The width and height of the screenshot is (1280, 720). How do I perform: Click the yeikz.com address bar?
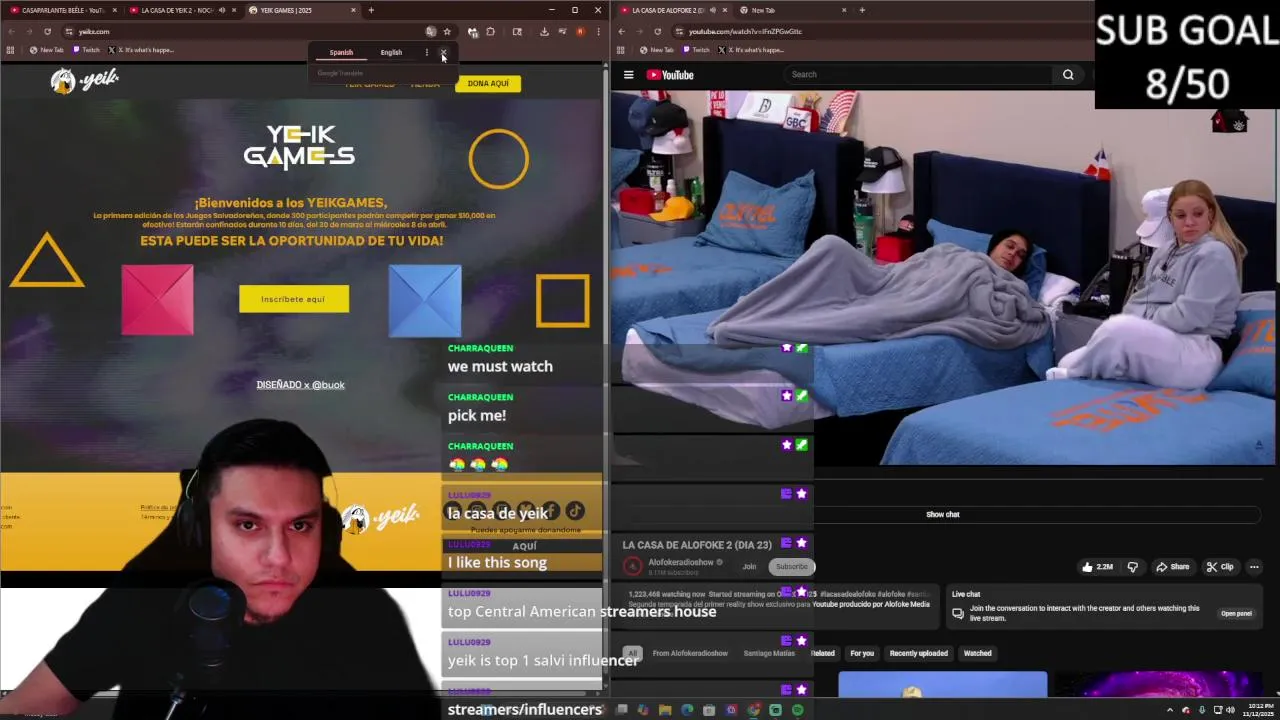coord(240,31)
